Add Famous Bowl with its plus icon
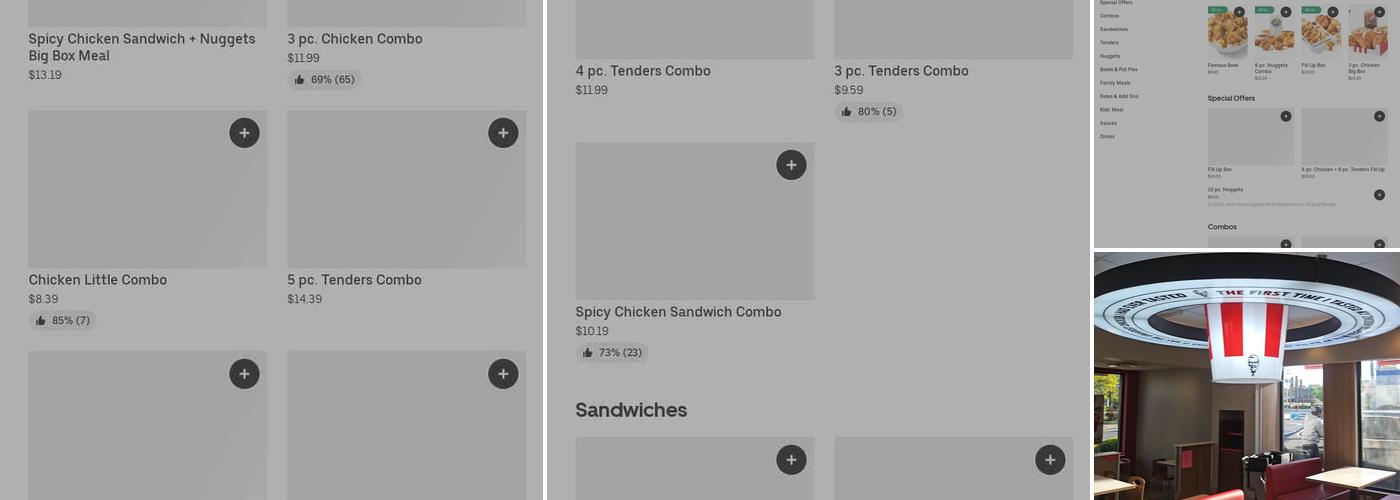Viewport: 1400px width, 500px height. tap(1239, 12)
